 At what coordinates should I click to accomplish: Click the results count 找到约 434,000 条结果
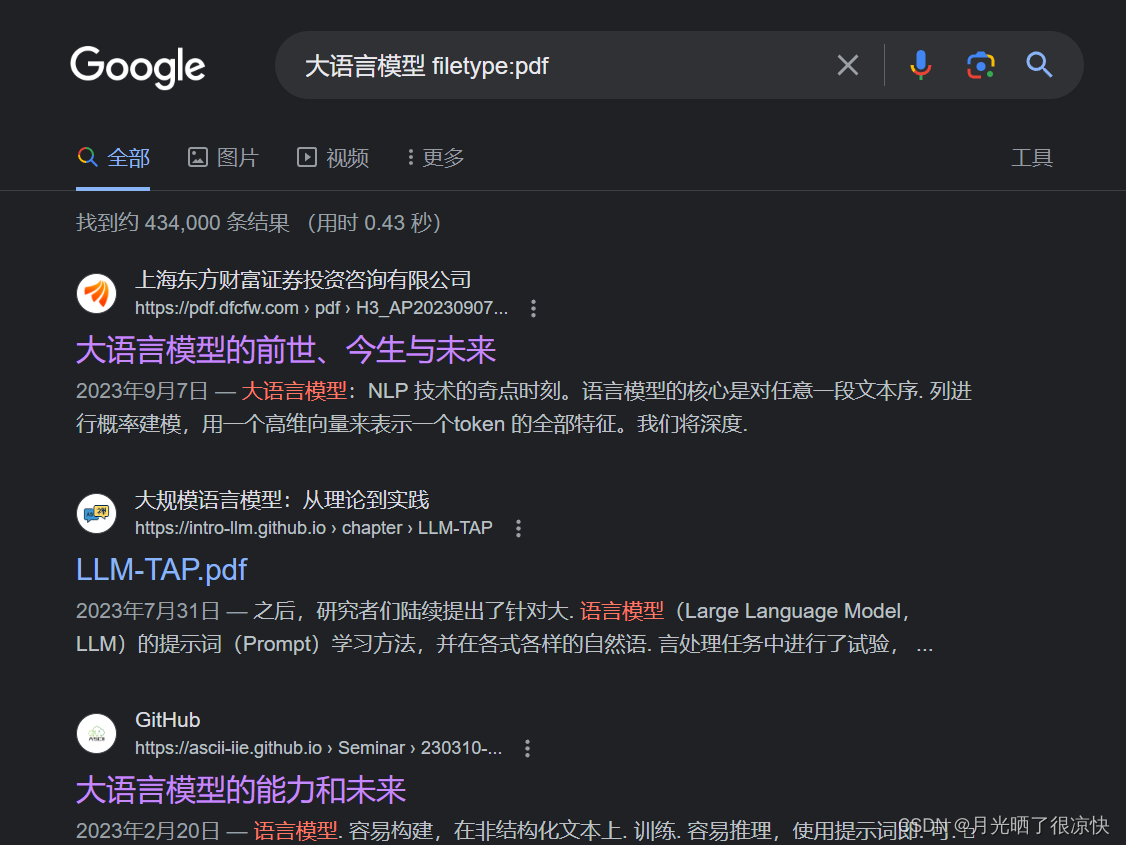point(183,223)
